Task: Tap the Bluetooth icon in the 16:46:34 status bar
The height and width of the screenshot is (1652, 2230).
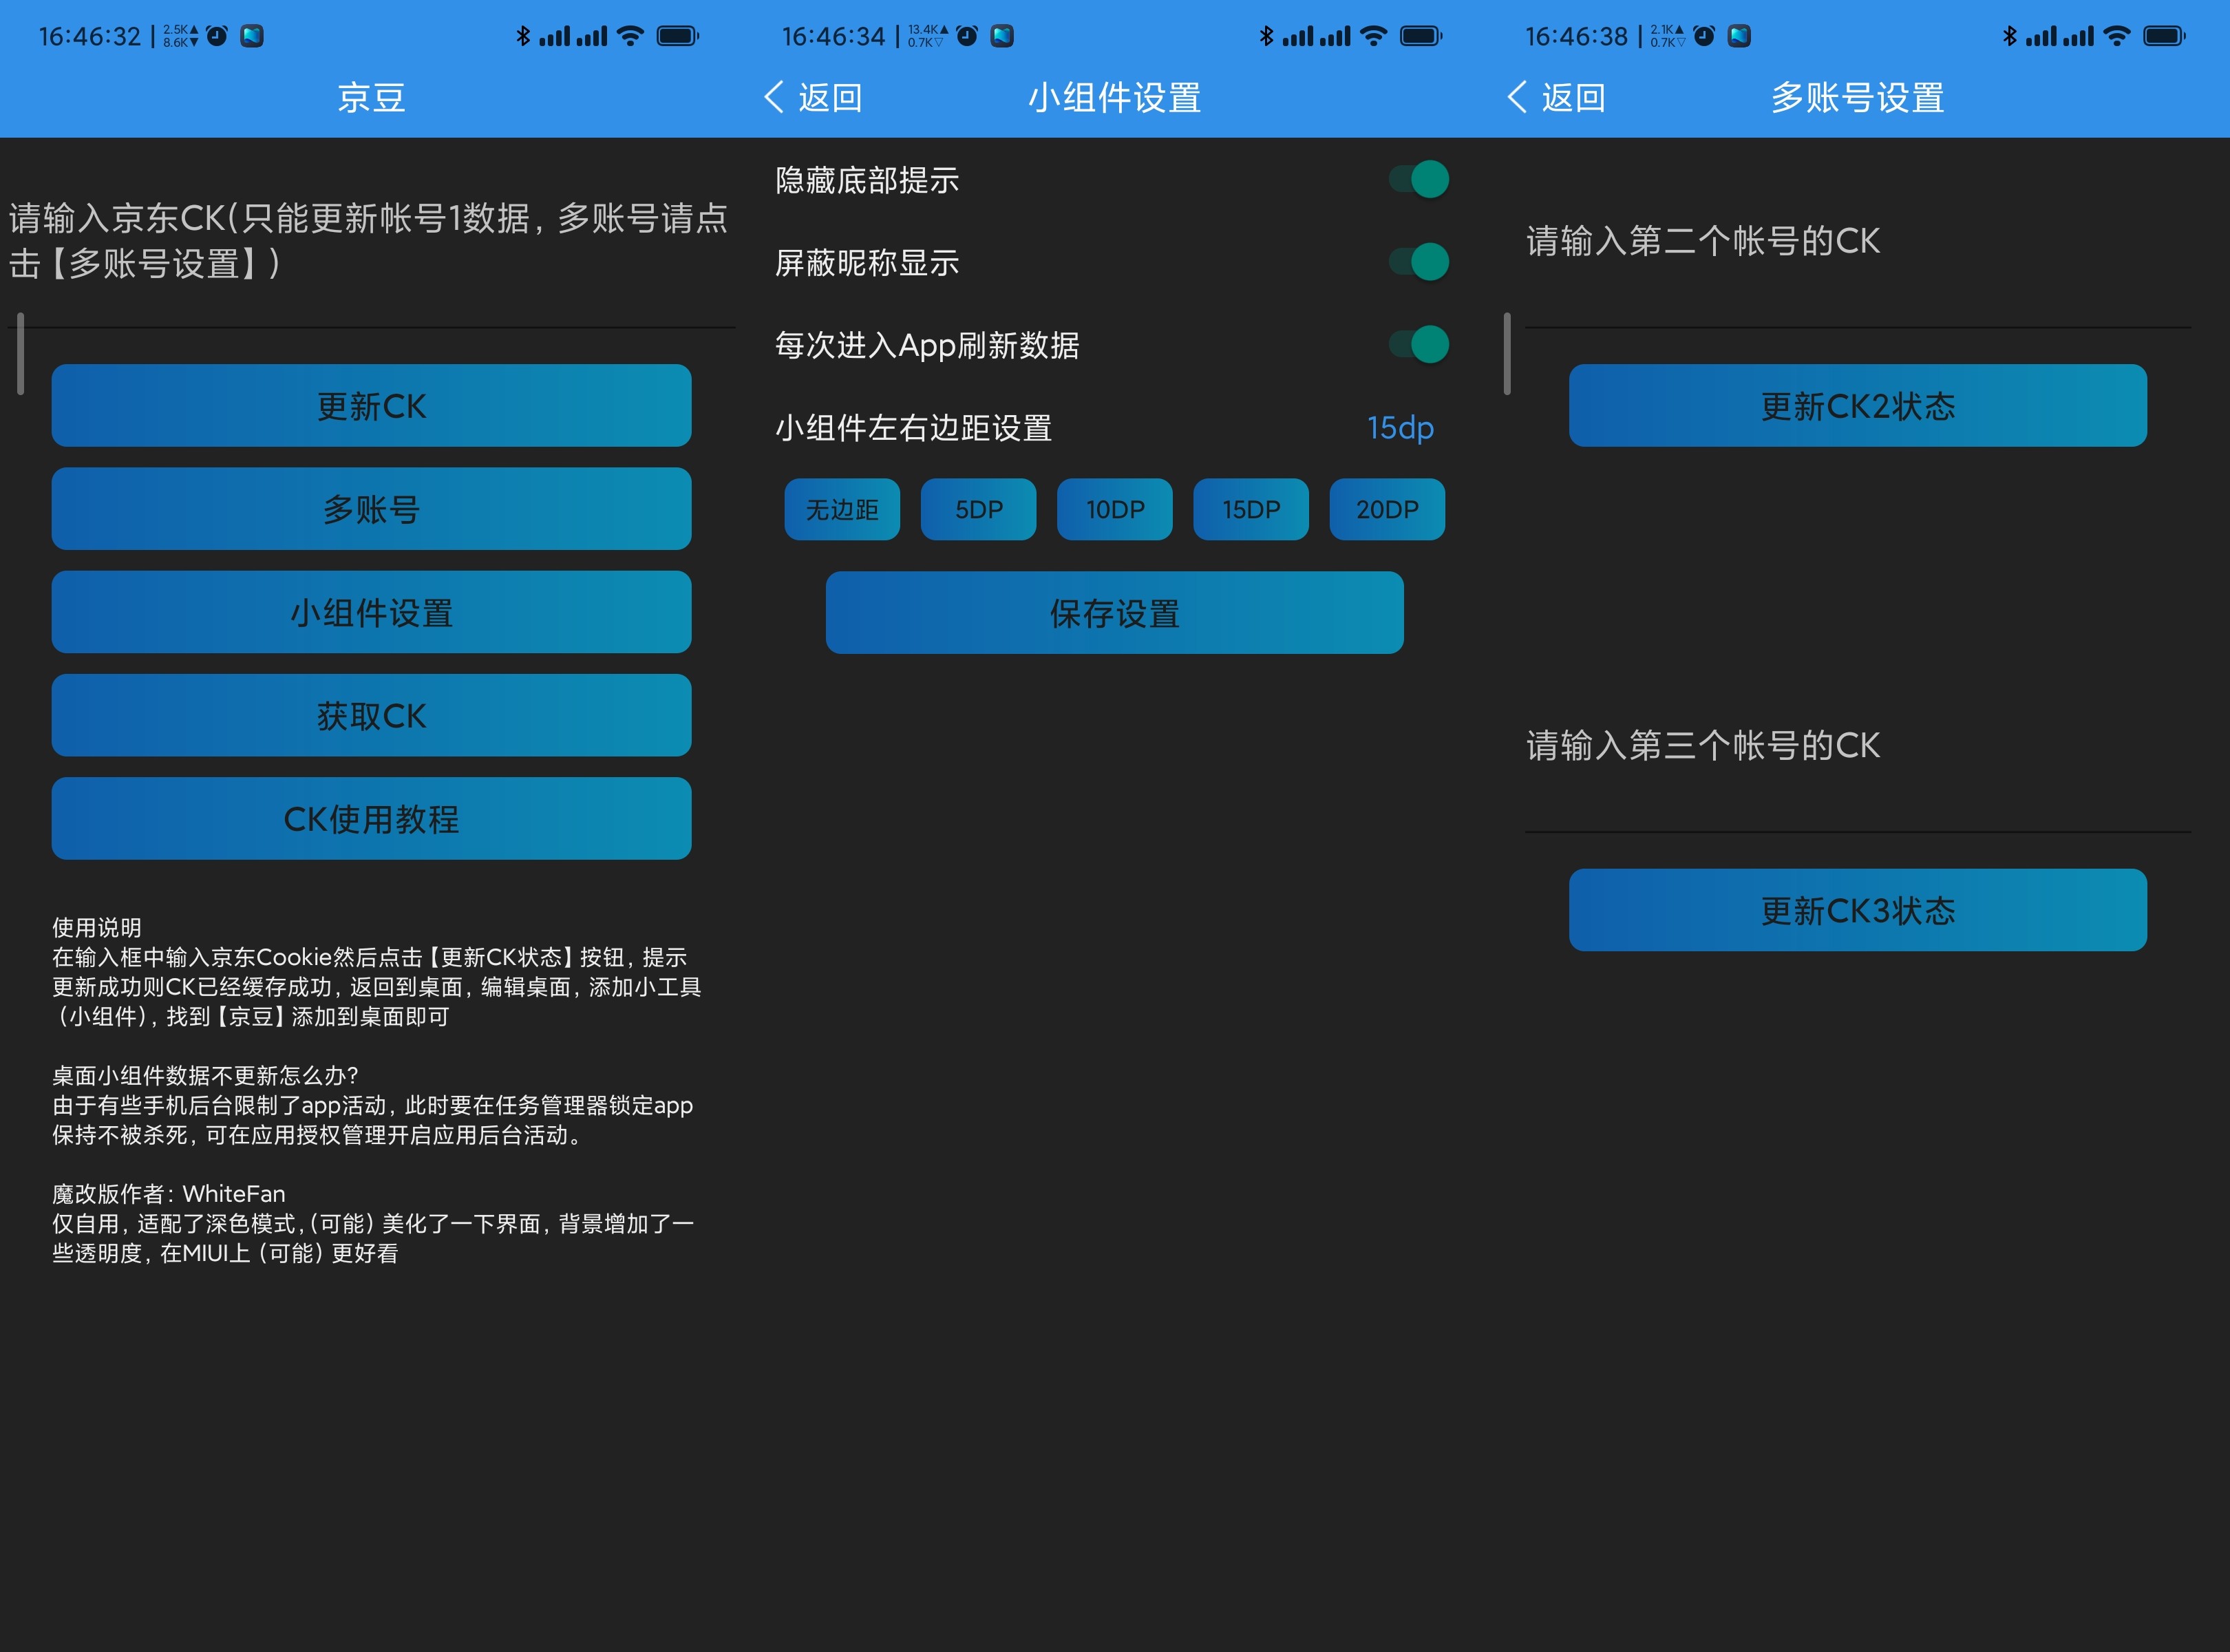Action: click(1266, 36)
